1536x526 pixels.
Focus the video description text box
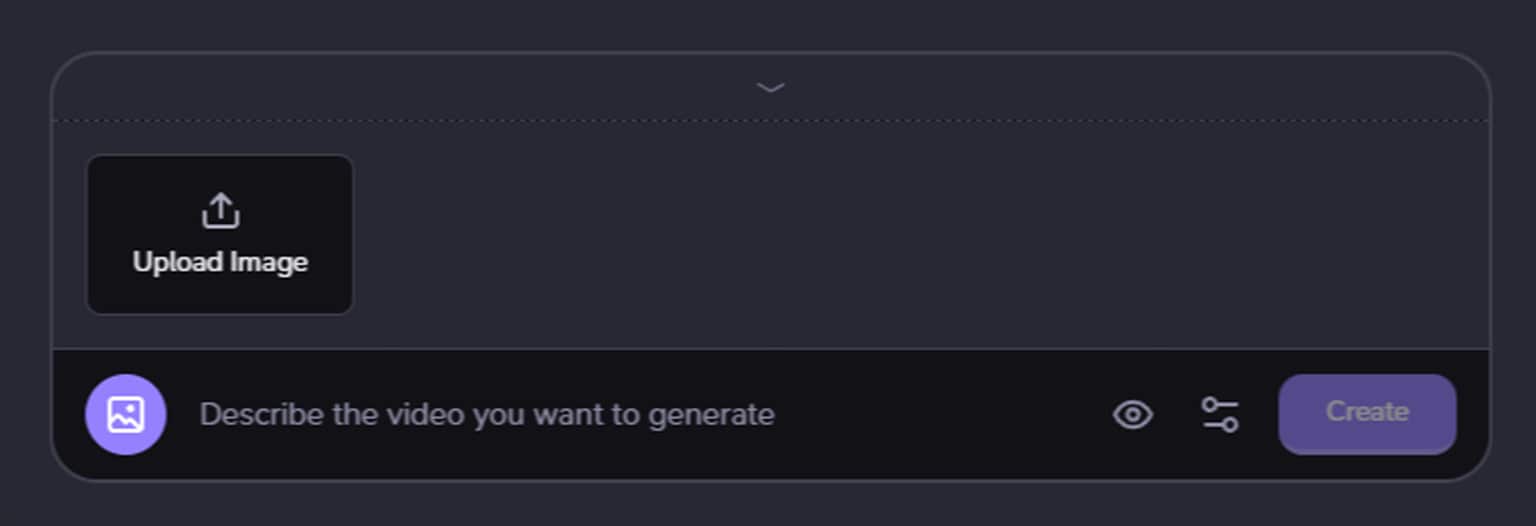point(600,414)
